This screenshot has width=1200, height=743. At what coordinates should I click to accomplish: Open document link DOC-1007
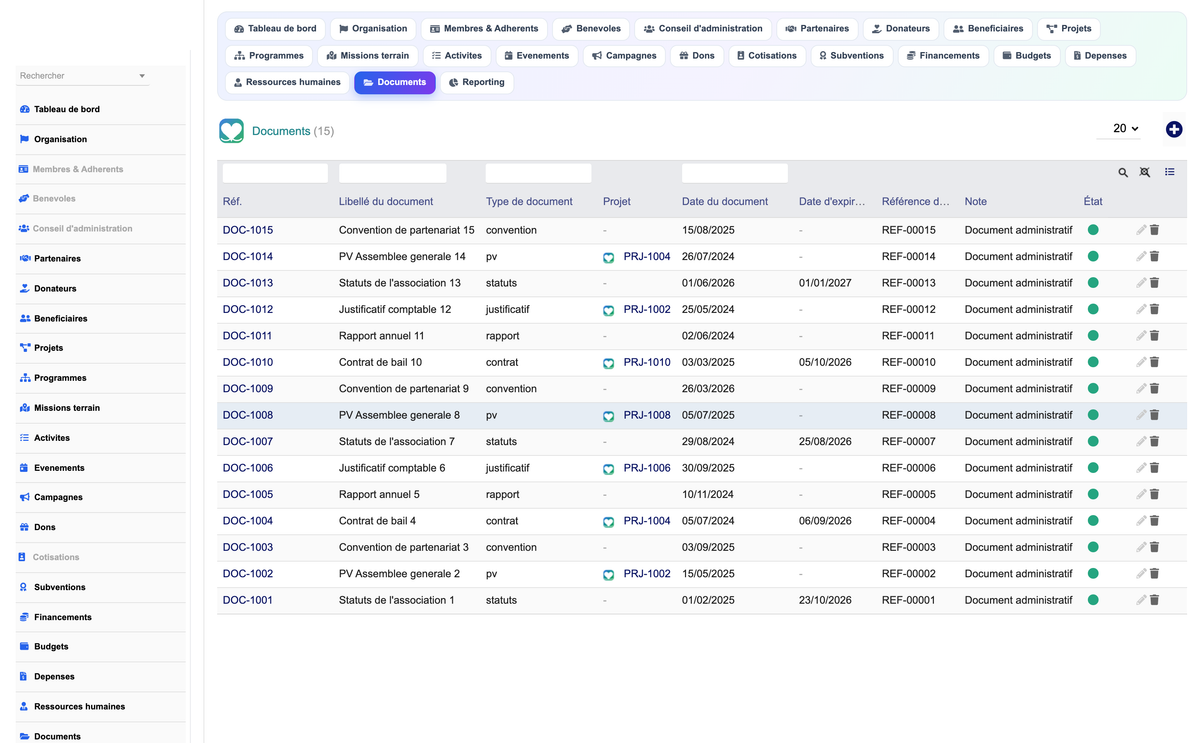[x=248, y=442]
